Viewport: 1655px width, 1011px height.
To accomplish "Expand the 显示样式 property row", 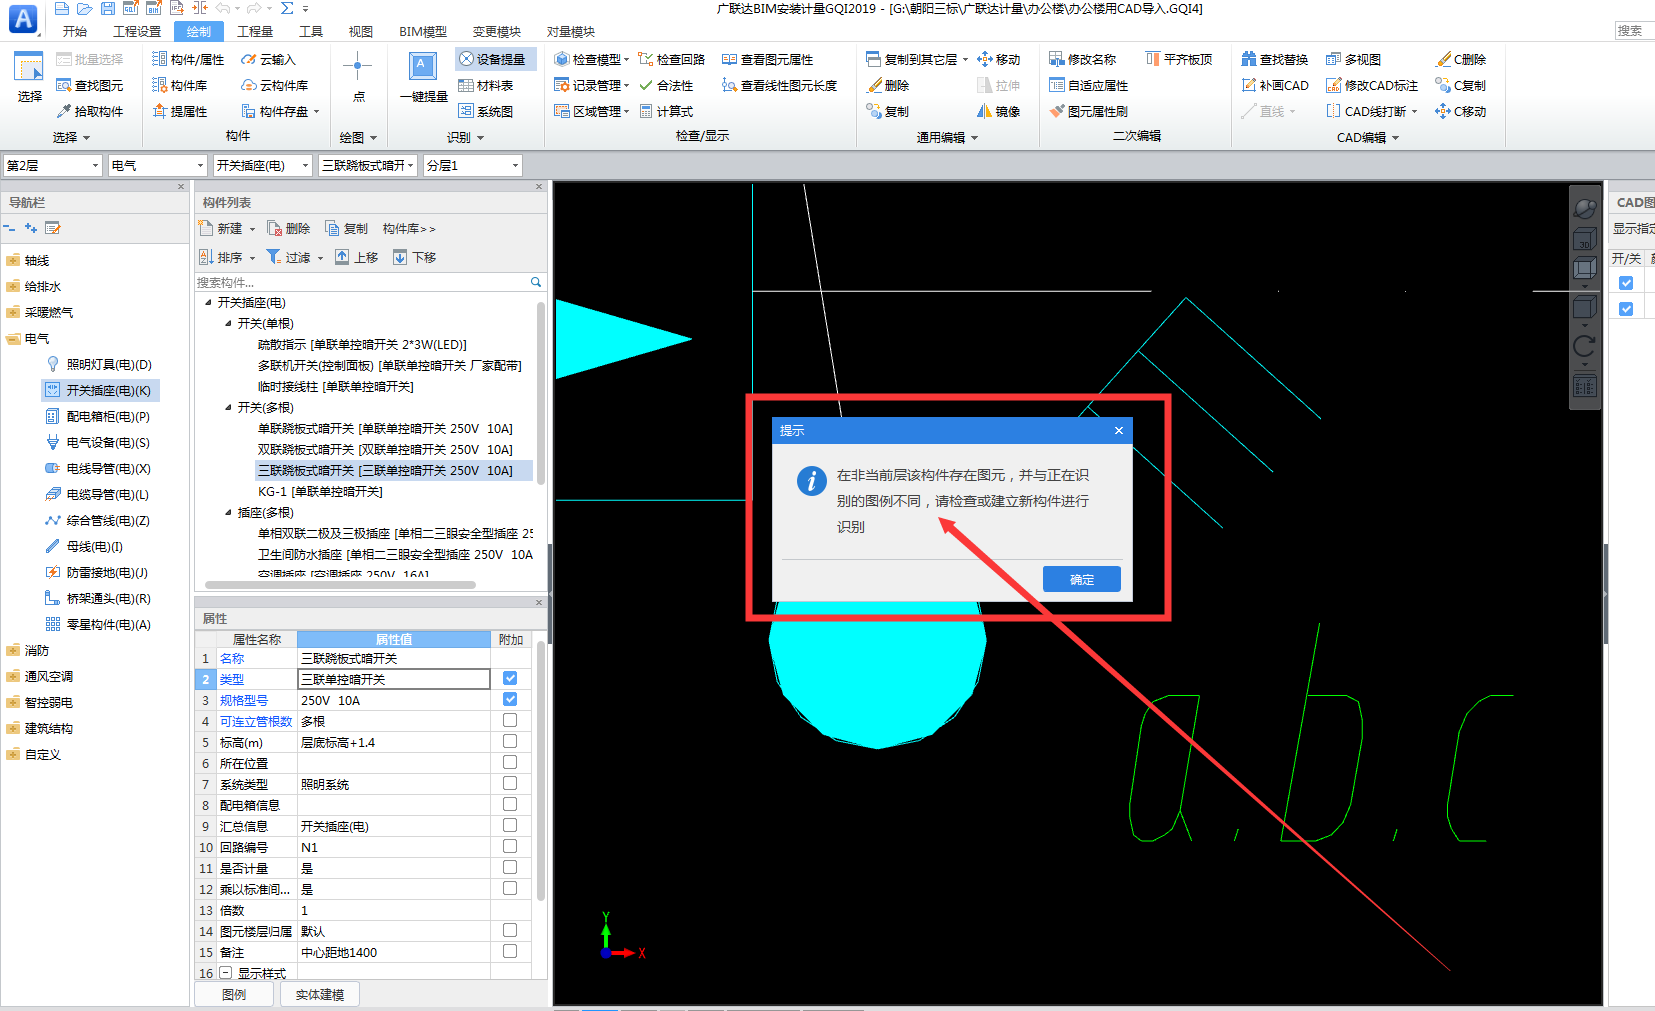I will click(226, 973).
